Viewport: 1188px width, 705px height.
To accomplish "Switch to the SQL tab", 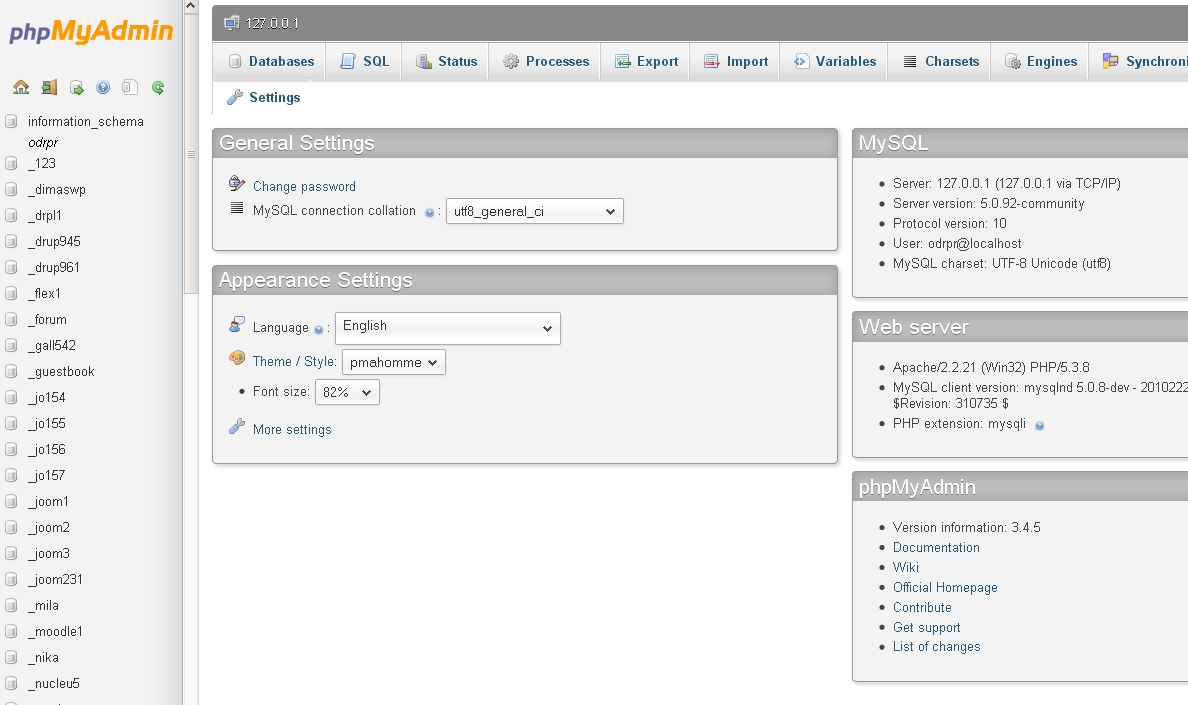I will point(364,61).
